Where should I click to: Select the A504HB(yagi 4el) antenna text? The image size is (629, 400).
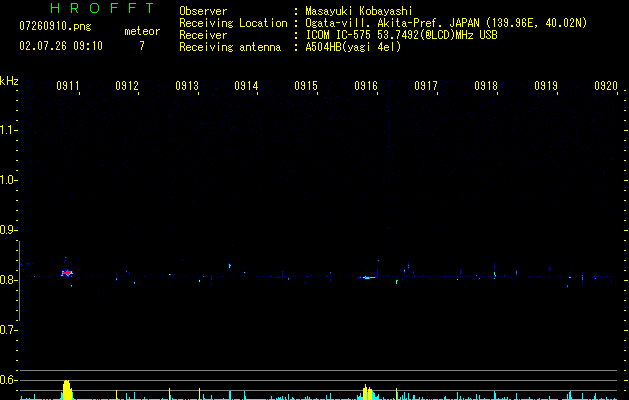(x=353, y=47)
